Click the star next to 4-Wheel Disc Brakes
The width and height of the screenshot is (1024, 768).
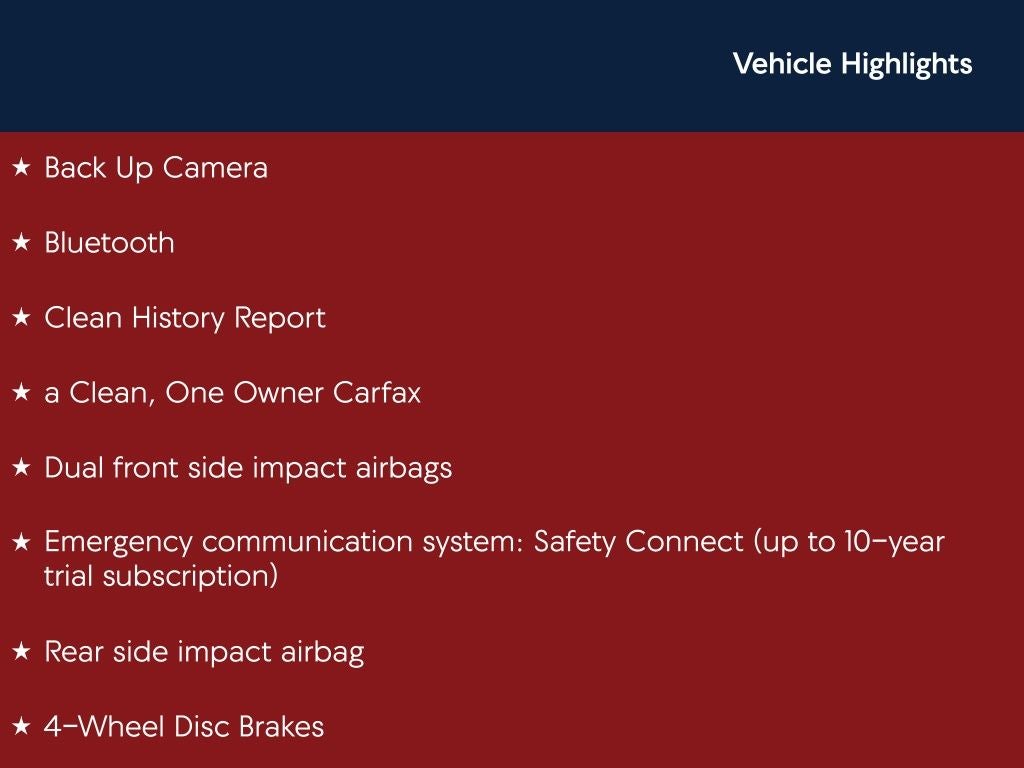(x=21, y=727)
